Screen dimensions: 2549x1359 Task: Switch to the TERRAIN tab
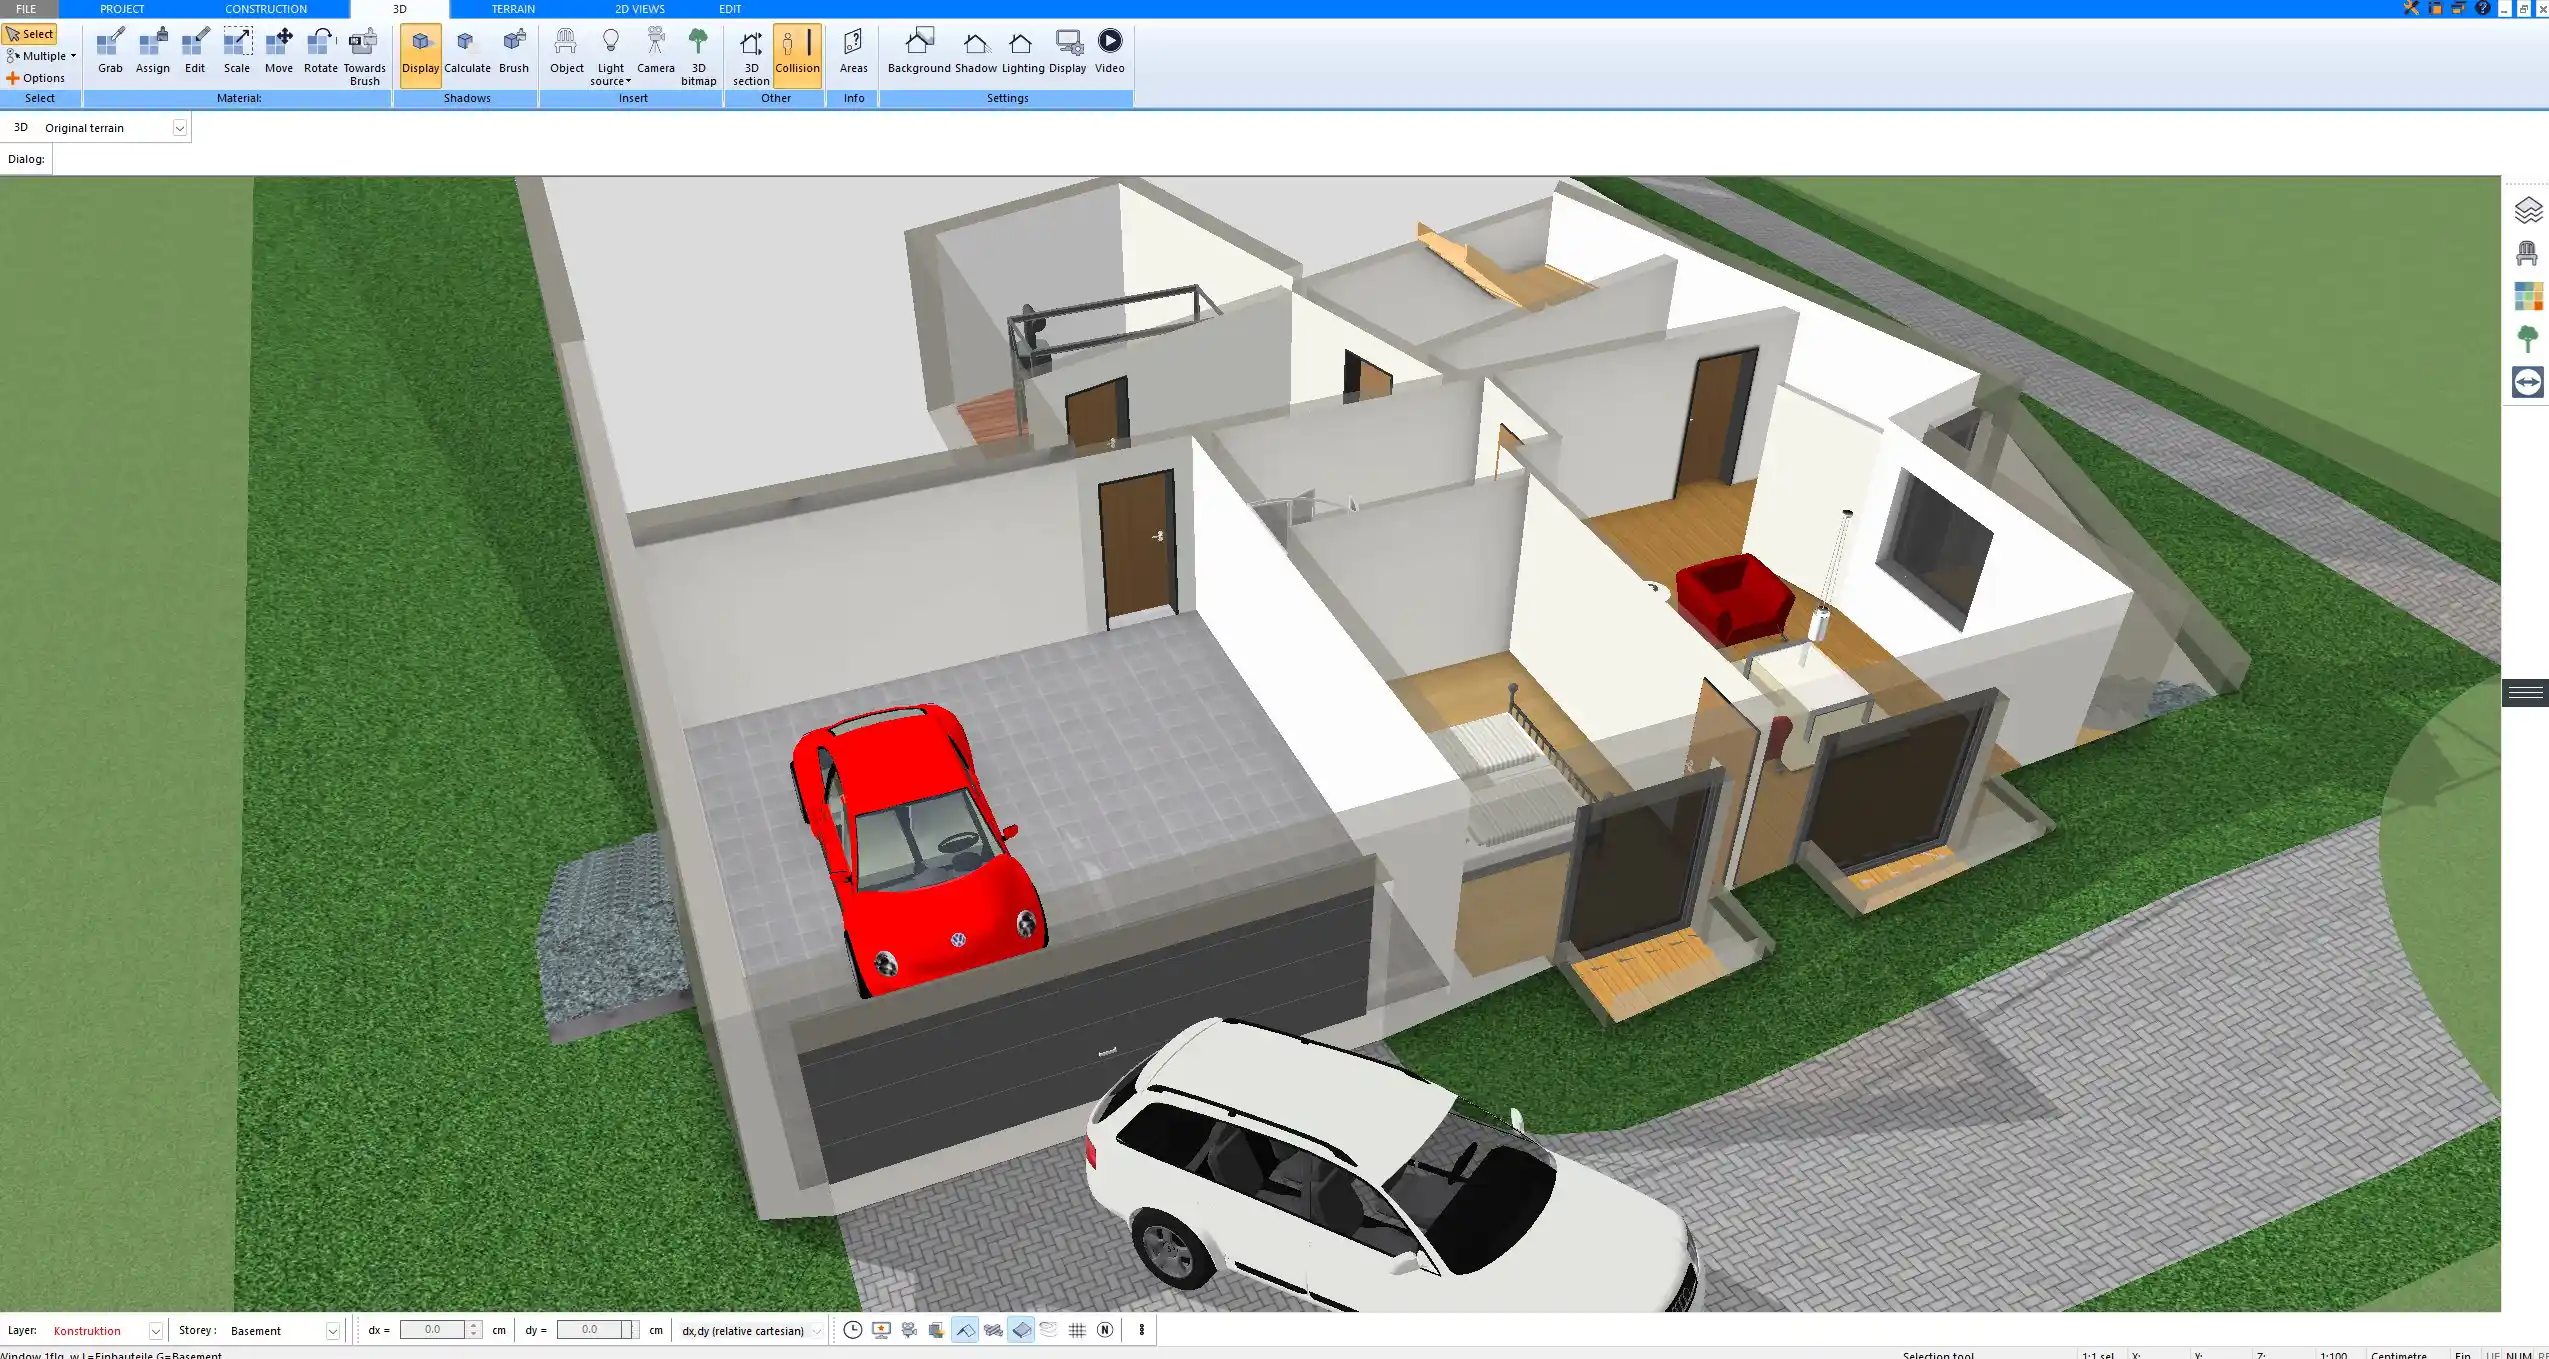(x=513, y=9)
